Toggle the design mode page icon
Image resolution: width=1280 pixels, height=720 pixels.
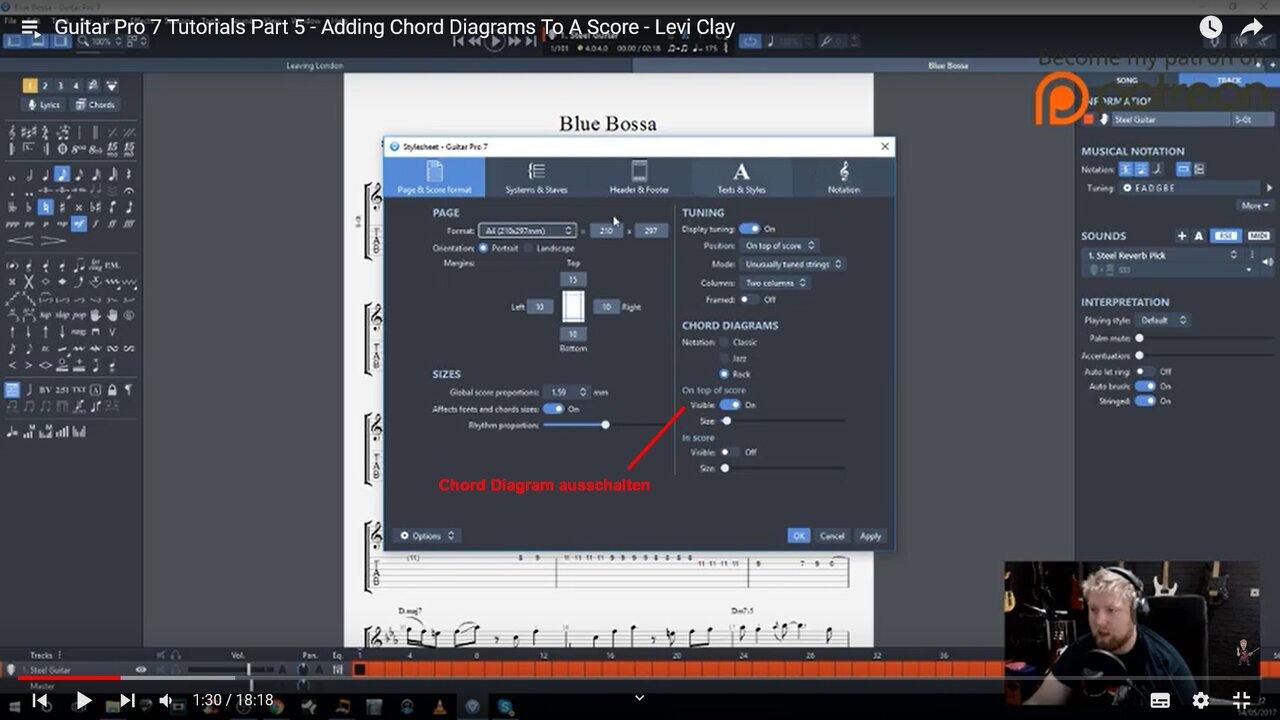click(12, 390)
